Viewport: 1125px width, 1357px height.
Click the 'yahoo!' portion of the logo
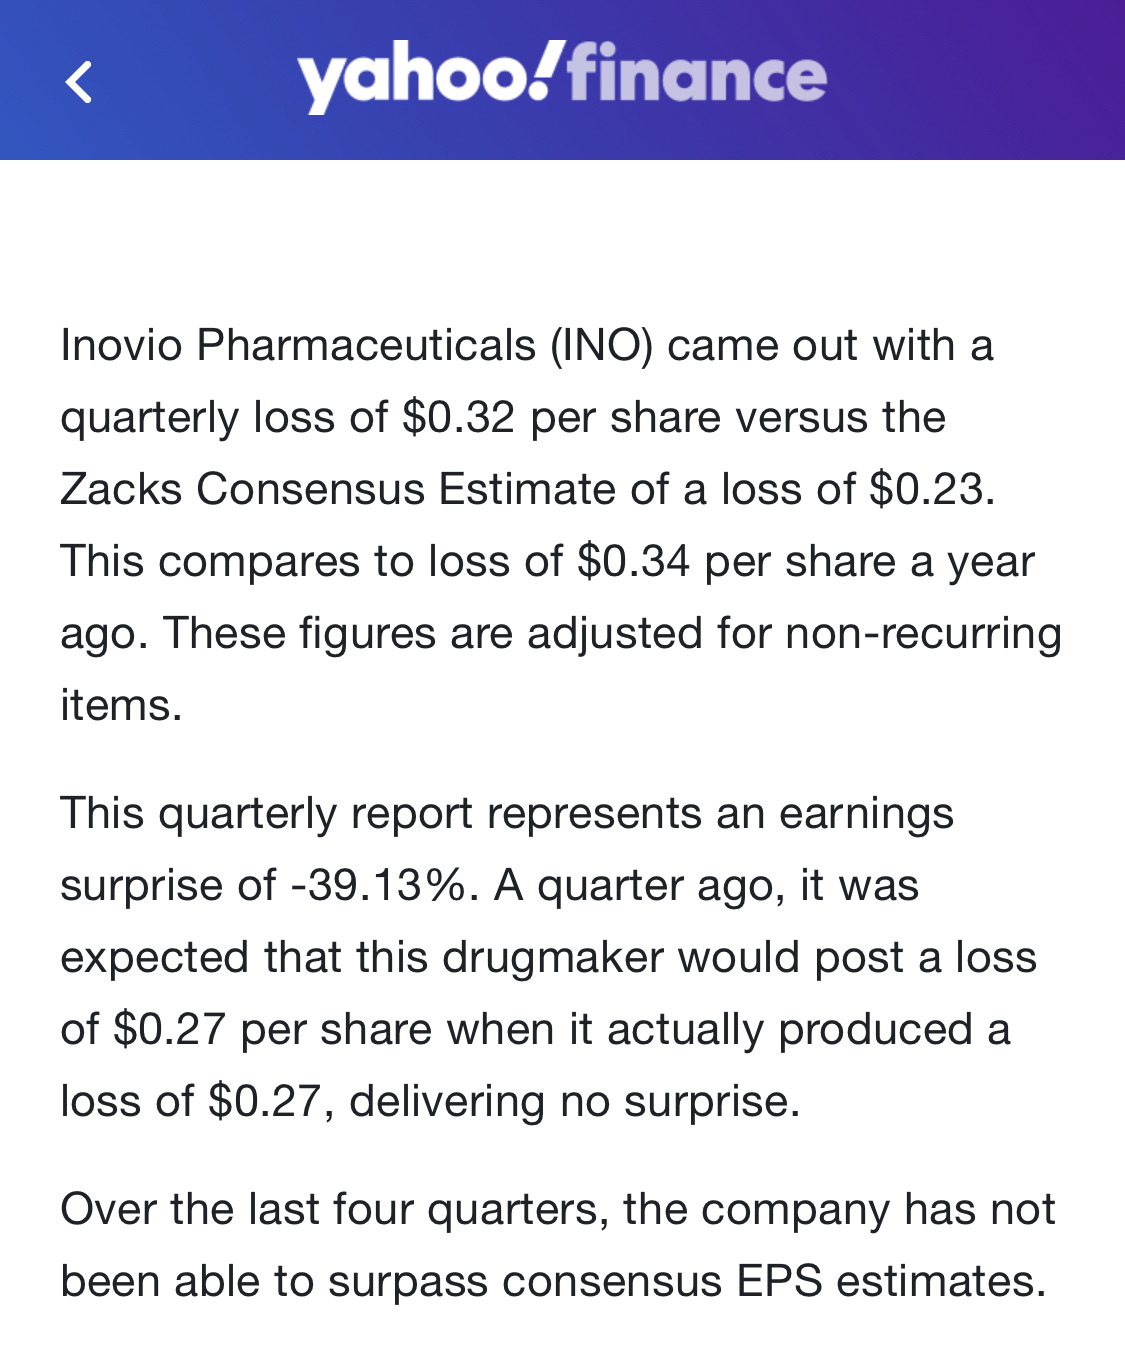[x=424, y=77]
